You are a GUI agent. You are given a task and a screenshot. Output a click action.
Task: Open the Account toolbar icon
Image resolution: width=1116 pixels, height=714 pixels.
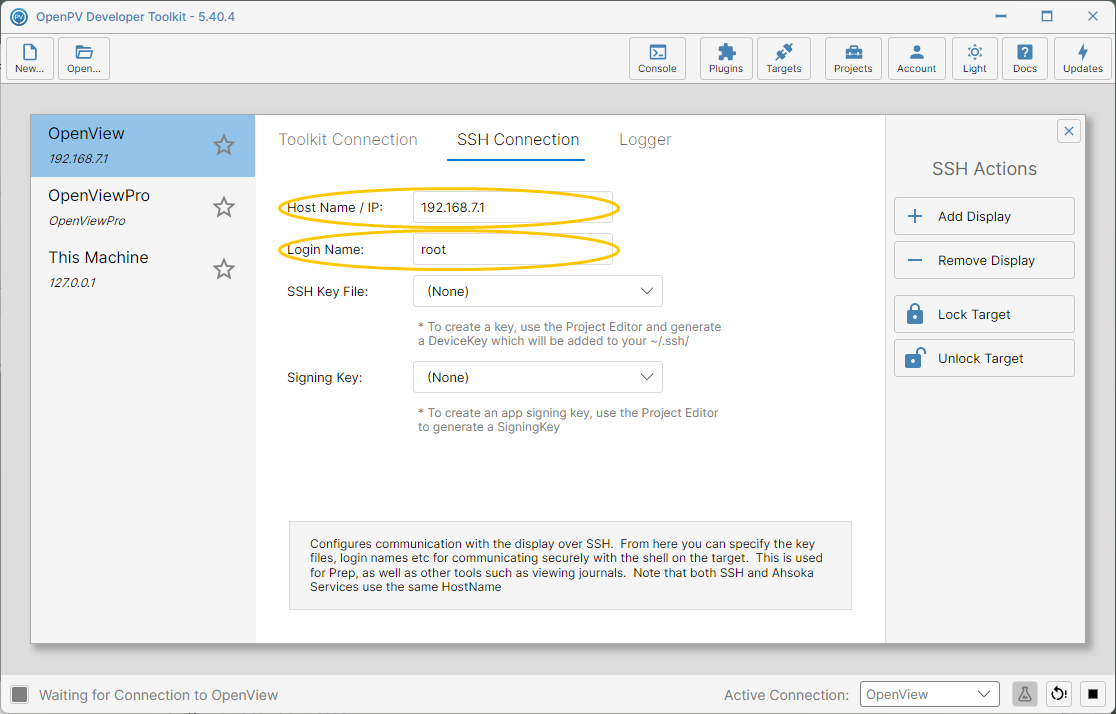pyautogui.click(x=917, y=58)
